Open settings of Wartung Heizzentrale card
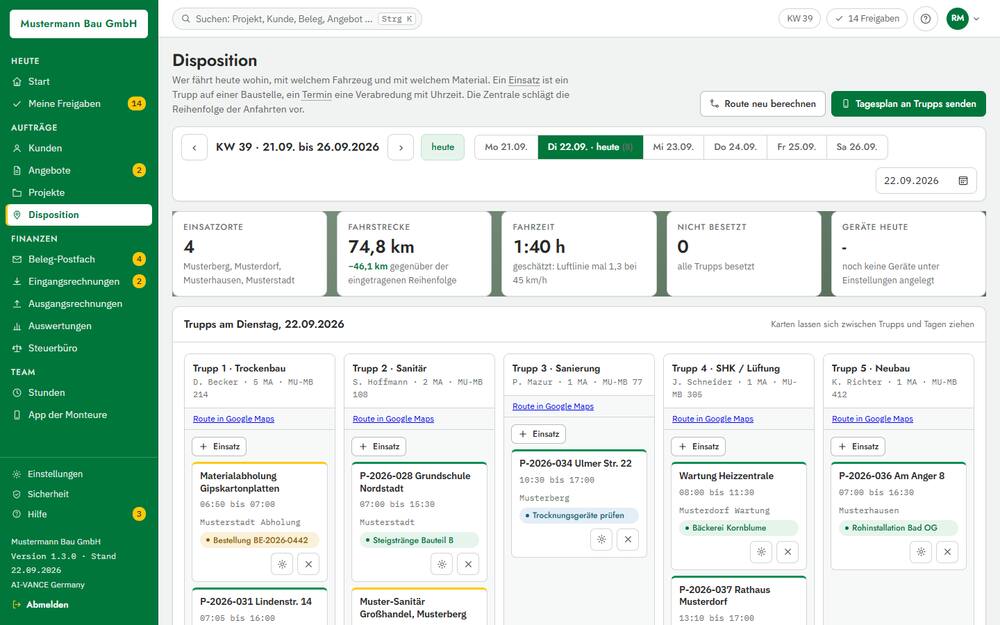 (761, 552)
